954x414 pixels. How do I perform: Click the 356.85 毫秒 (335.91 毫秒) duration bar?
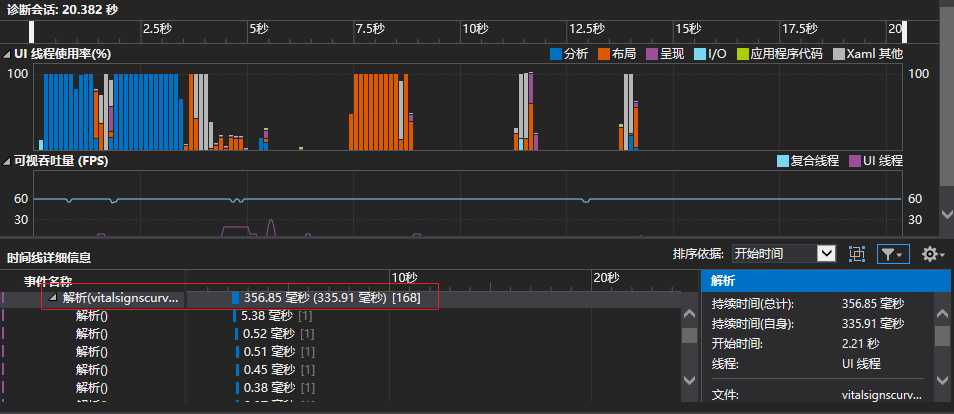coord(235,298)
